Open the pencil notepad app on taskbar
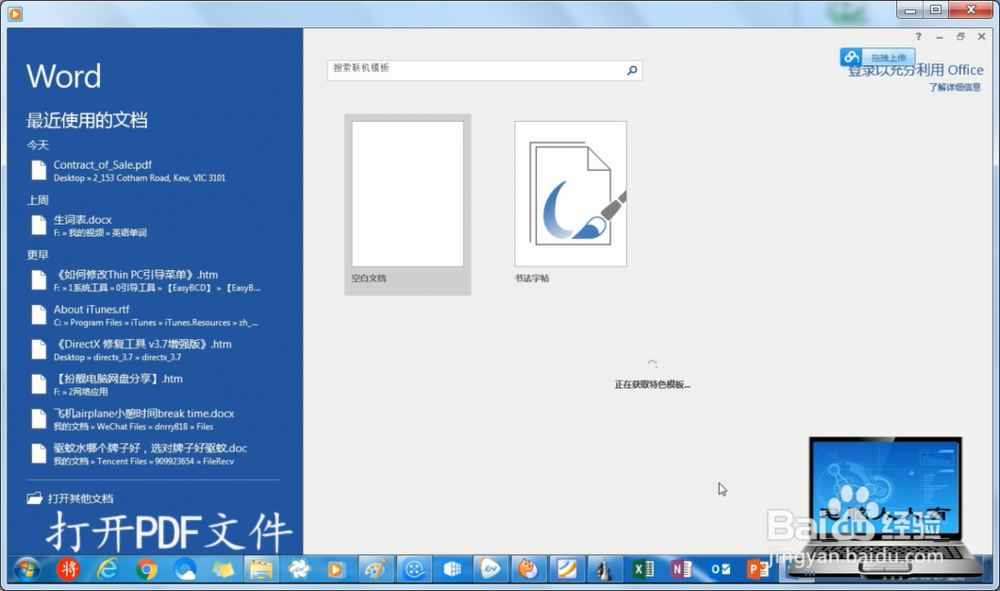The width and height of the screenshot is (1000, 591). (566, 569)
